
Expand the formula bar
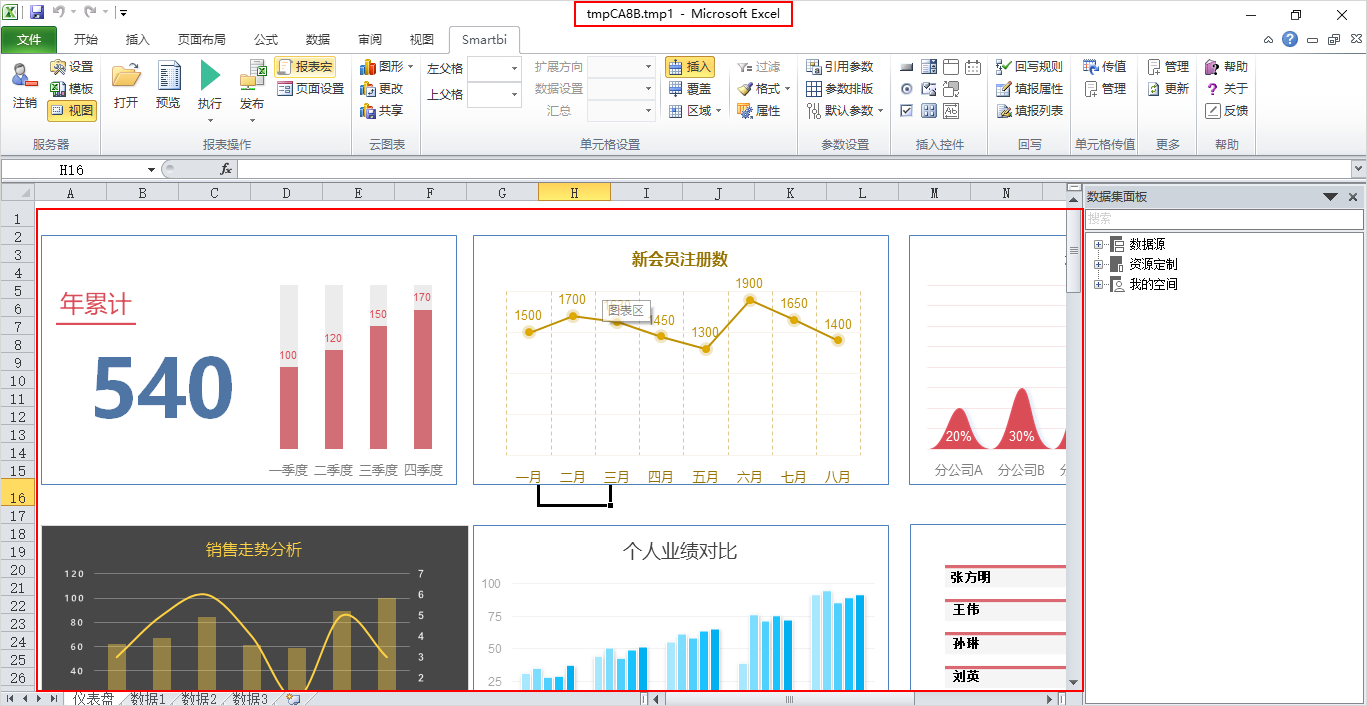point(1358,169)
